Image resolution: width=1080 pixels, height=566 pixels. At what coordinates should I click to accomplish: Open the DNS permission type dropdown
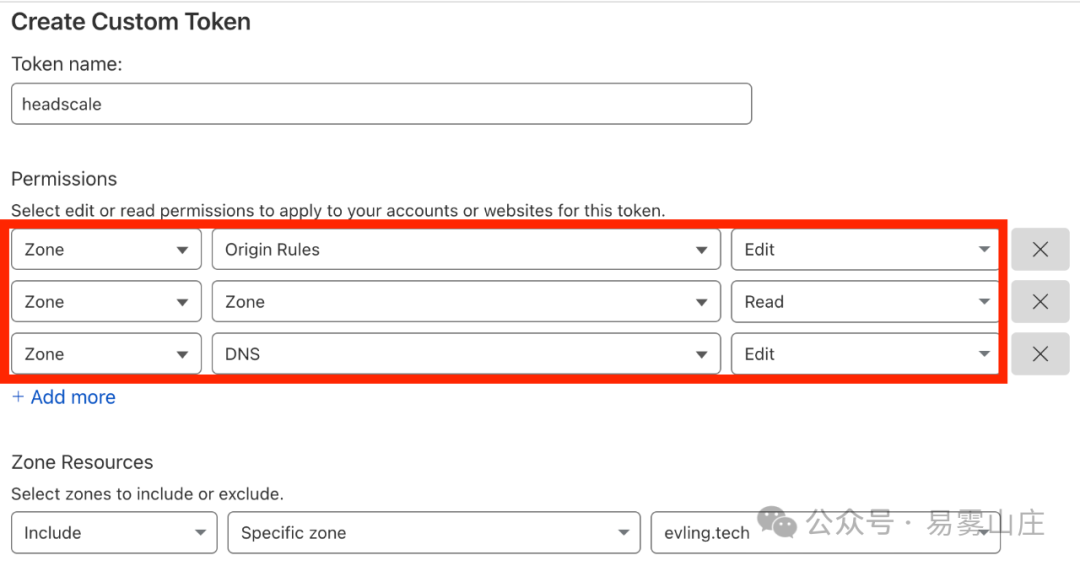466,354
